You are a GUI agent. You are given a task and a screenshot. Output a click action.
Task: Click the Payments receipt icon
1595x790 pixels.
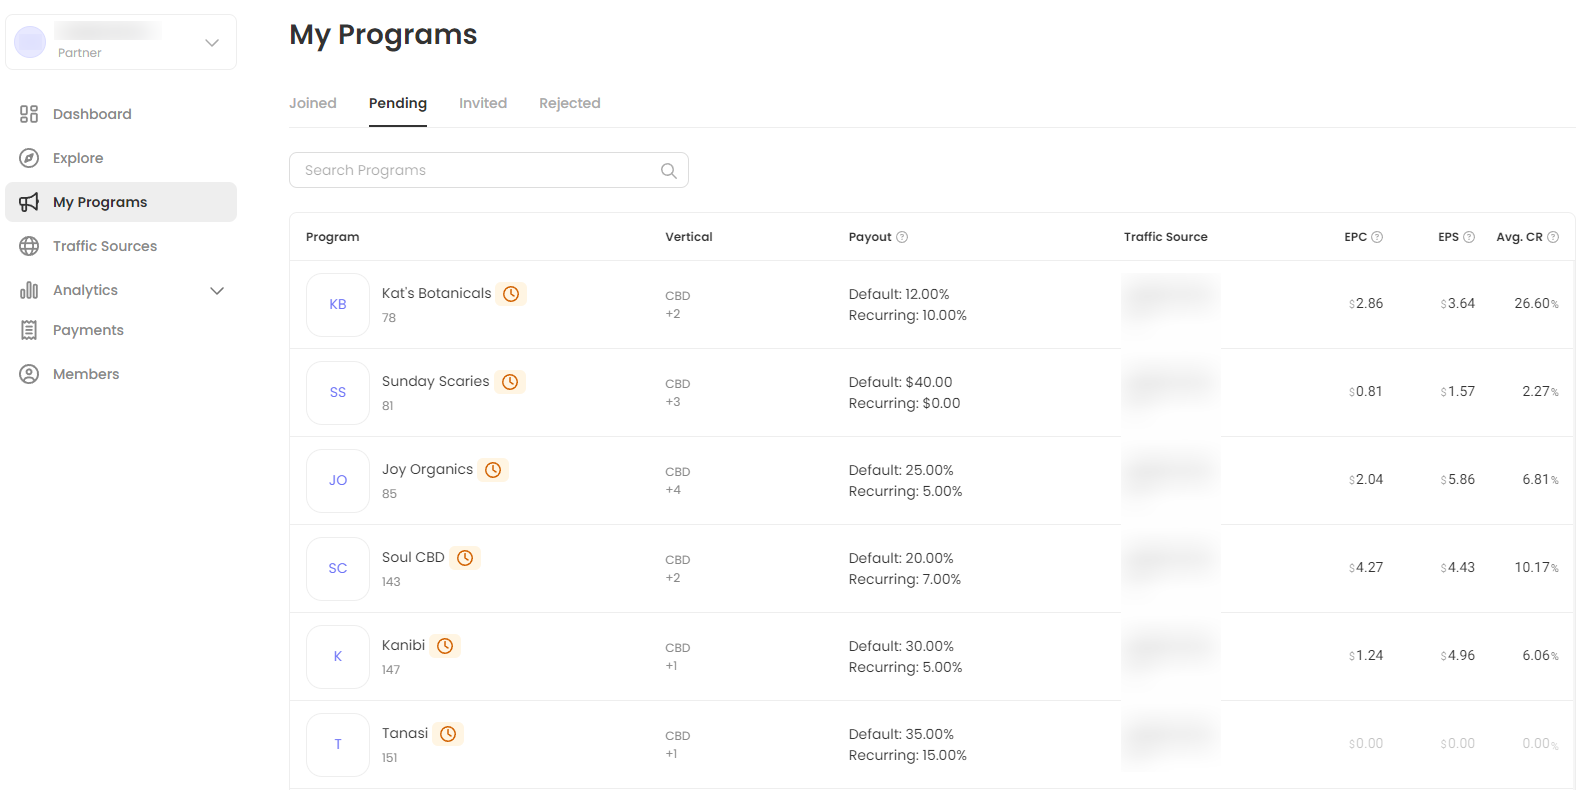(x=29, y=330)
